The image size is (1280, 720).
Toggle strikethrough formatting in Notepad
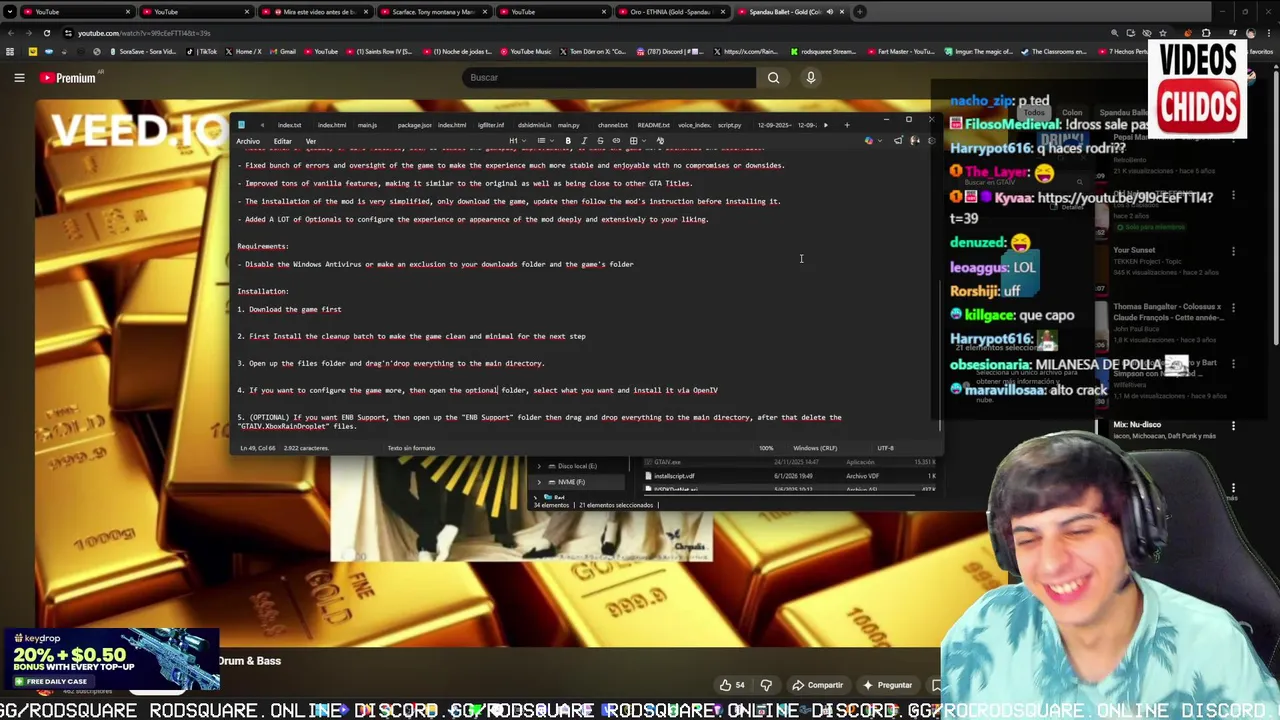coord(600,141)
